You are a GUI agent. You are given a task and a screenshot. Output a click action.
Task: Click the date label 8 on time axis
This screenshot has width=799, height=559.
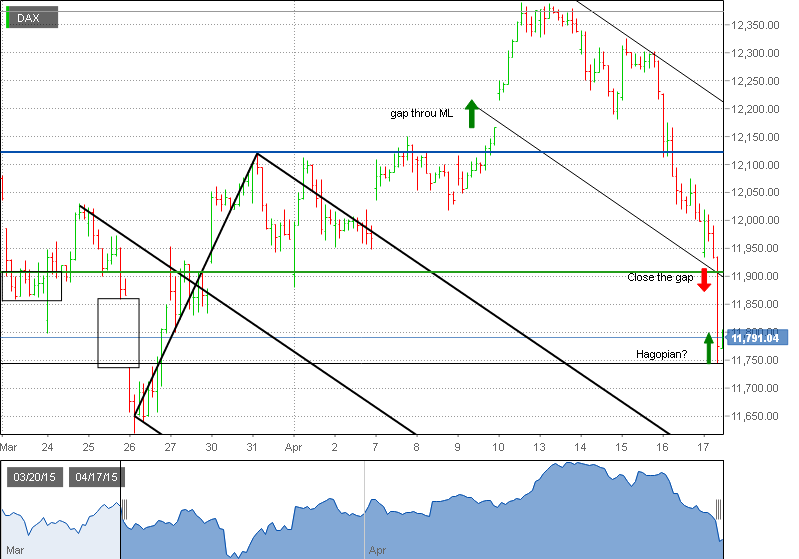[x=416, y=447]
